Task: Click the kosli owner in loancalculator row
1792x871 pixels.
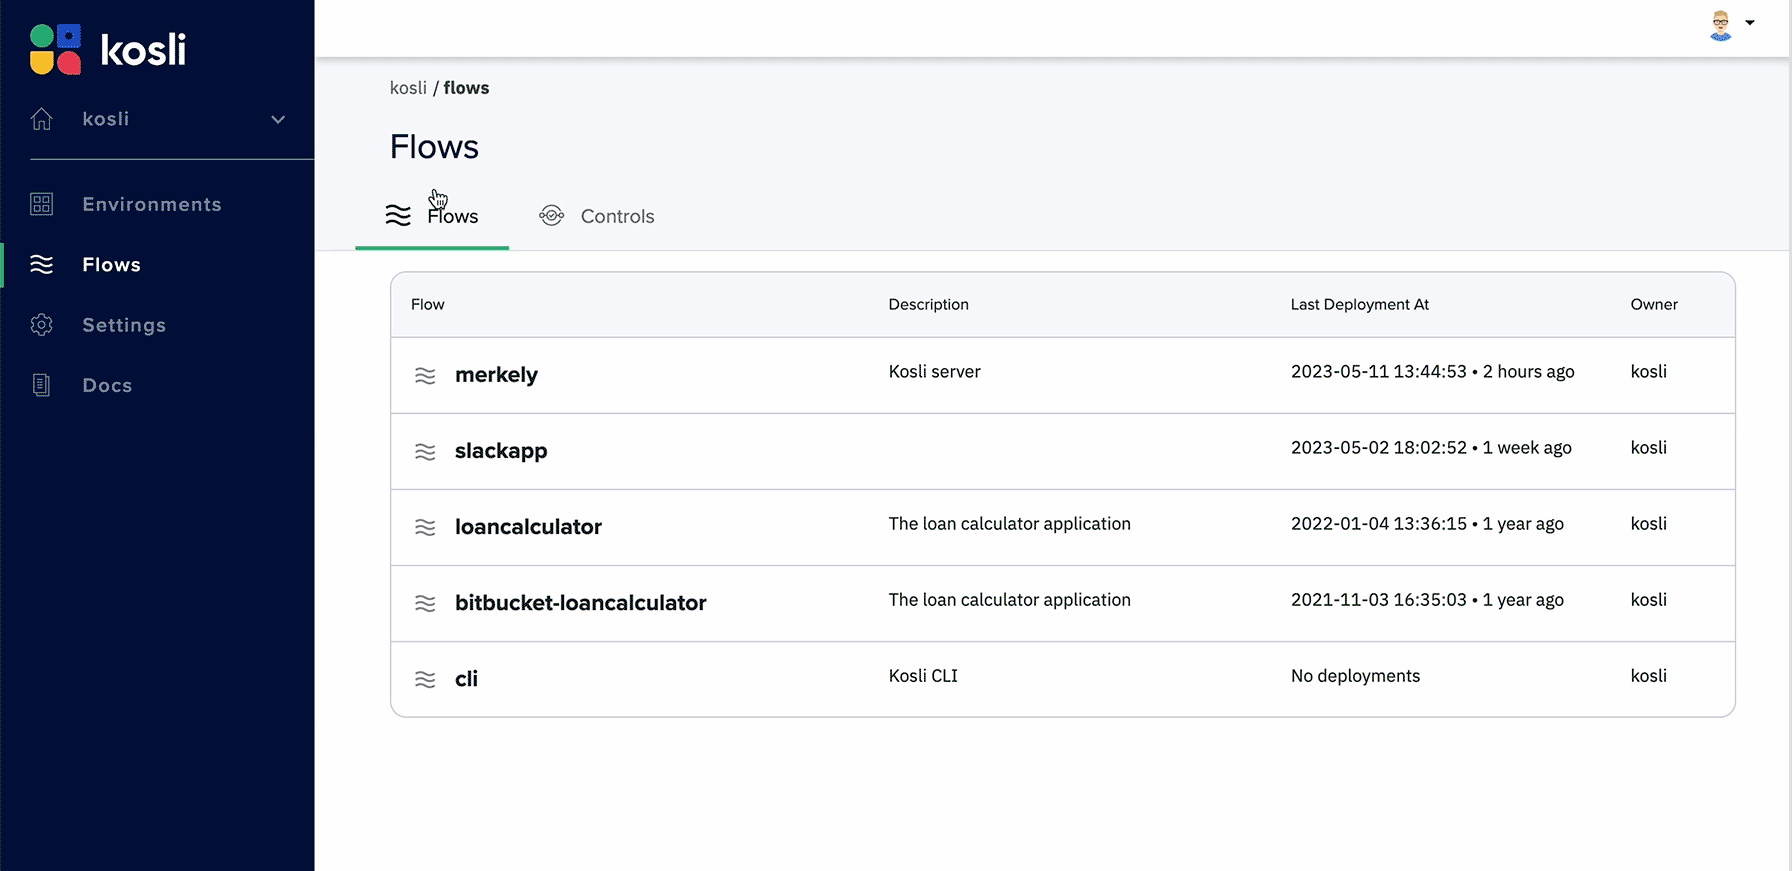Action: point(1648,523)
